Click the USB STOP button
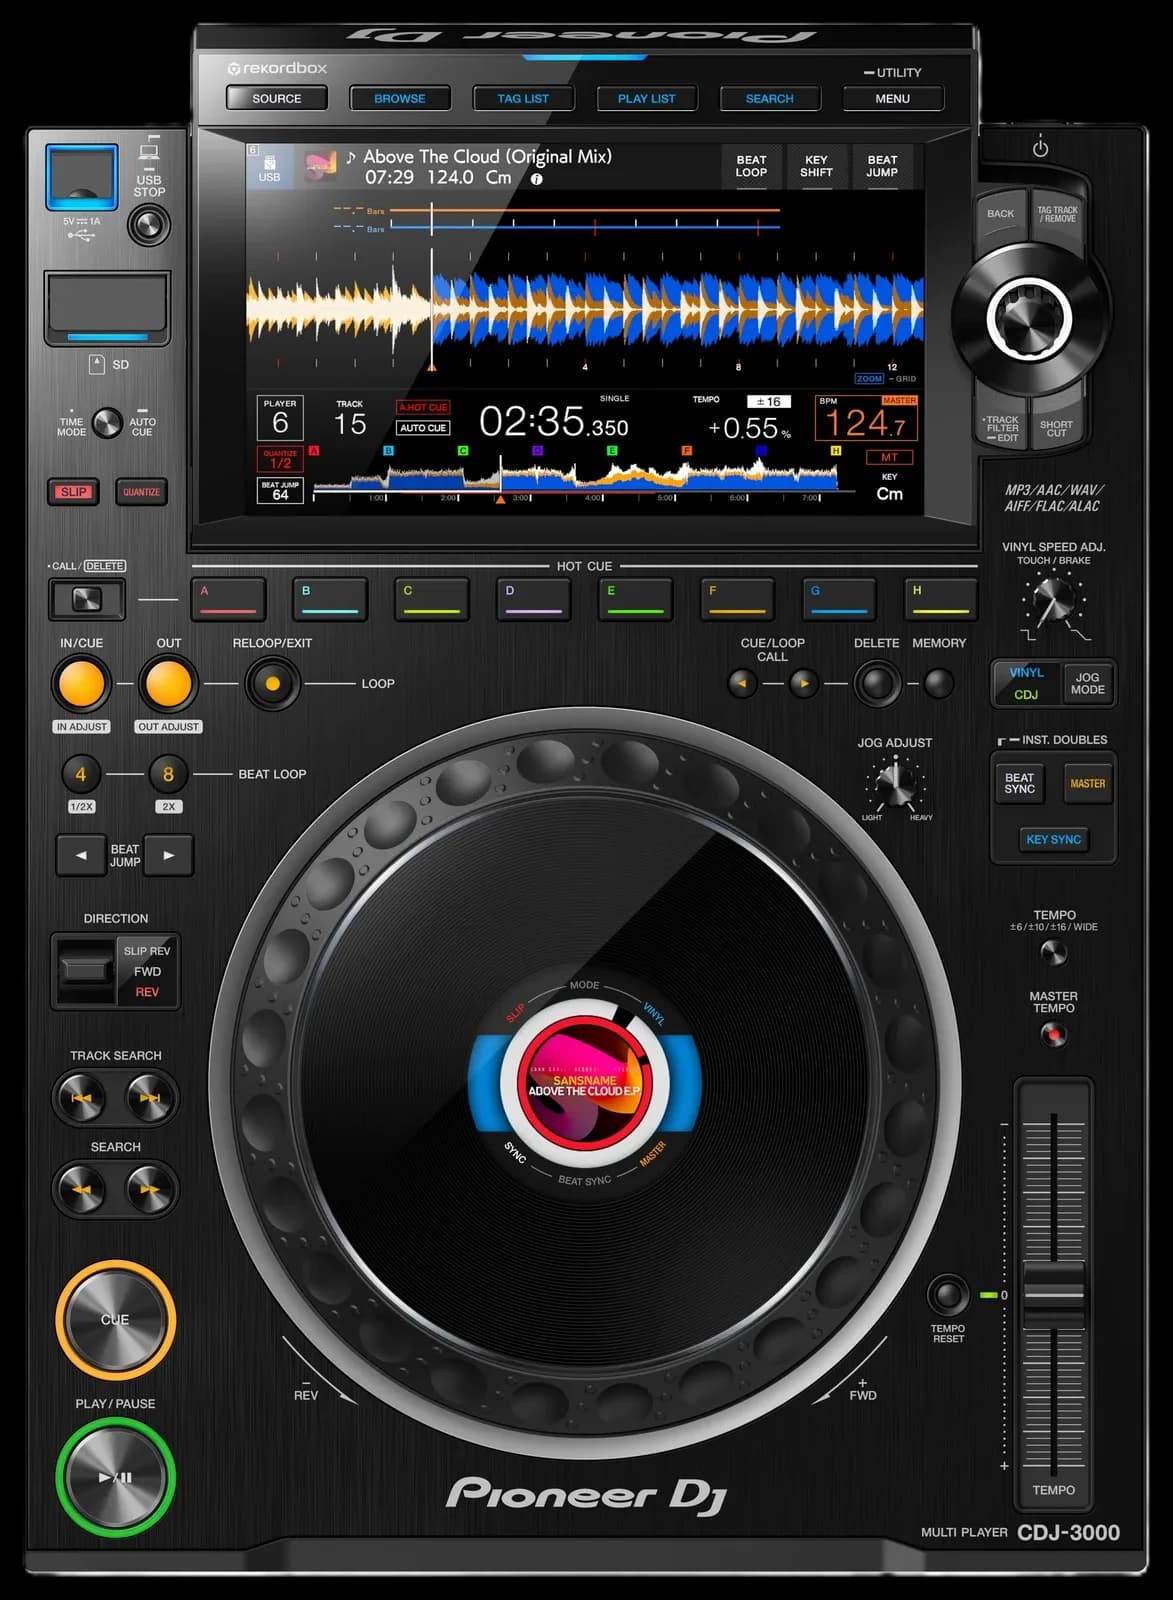Viewport: 1173px width, 1600px height. [x=149, y=225]
